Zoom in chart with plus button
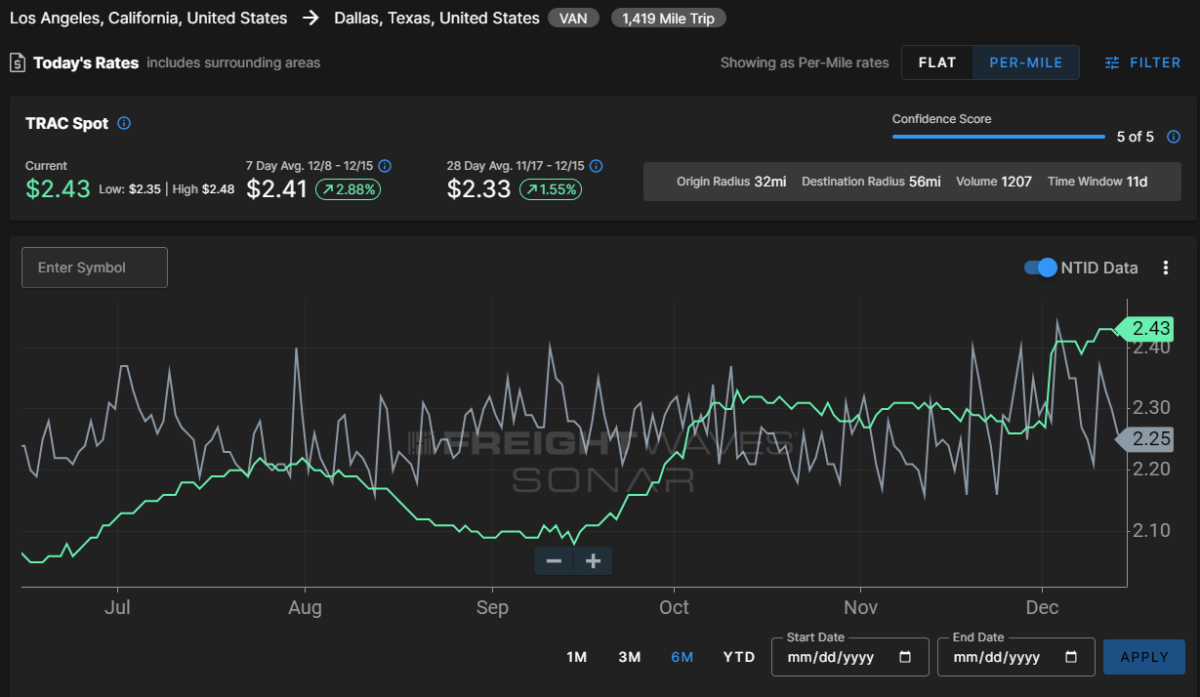Viewport: 1200px width, 697px height. pyautogui.click(x=593, y=561)
